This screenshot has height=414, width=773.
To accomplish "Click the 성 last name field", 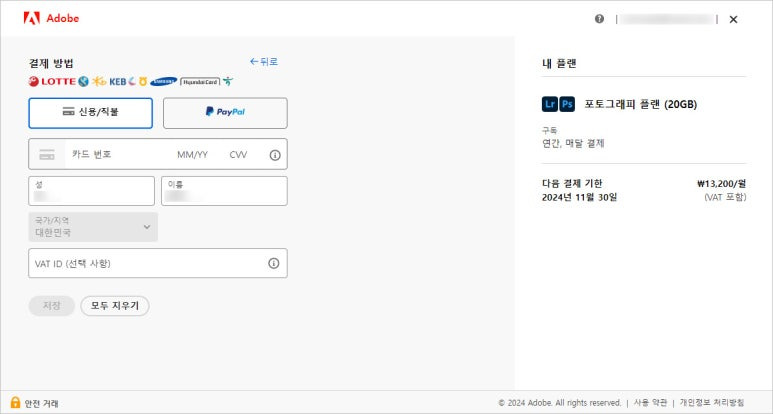I will [91, 191].
